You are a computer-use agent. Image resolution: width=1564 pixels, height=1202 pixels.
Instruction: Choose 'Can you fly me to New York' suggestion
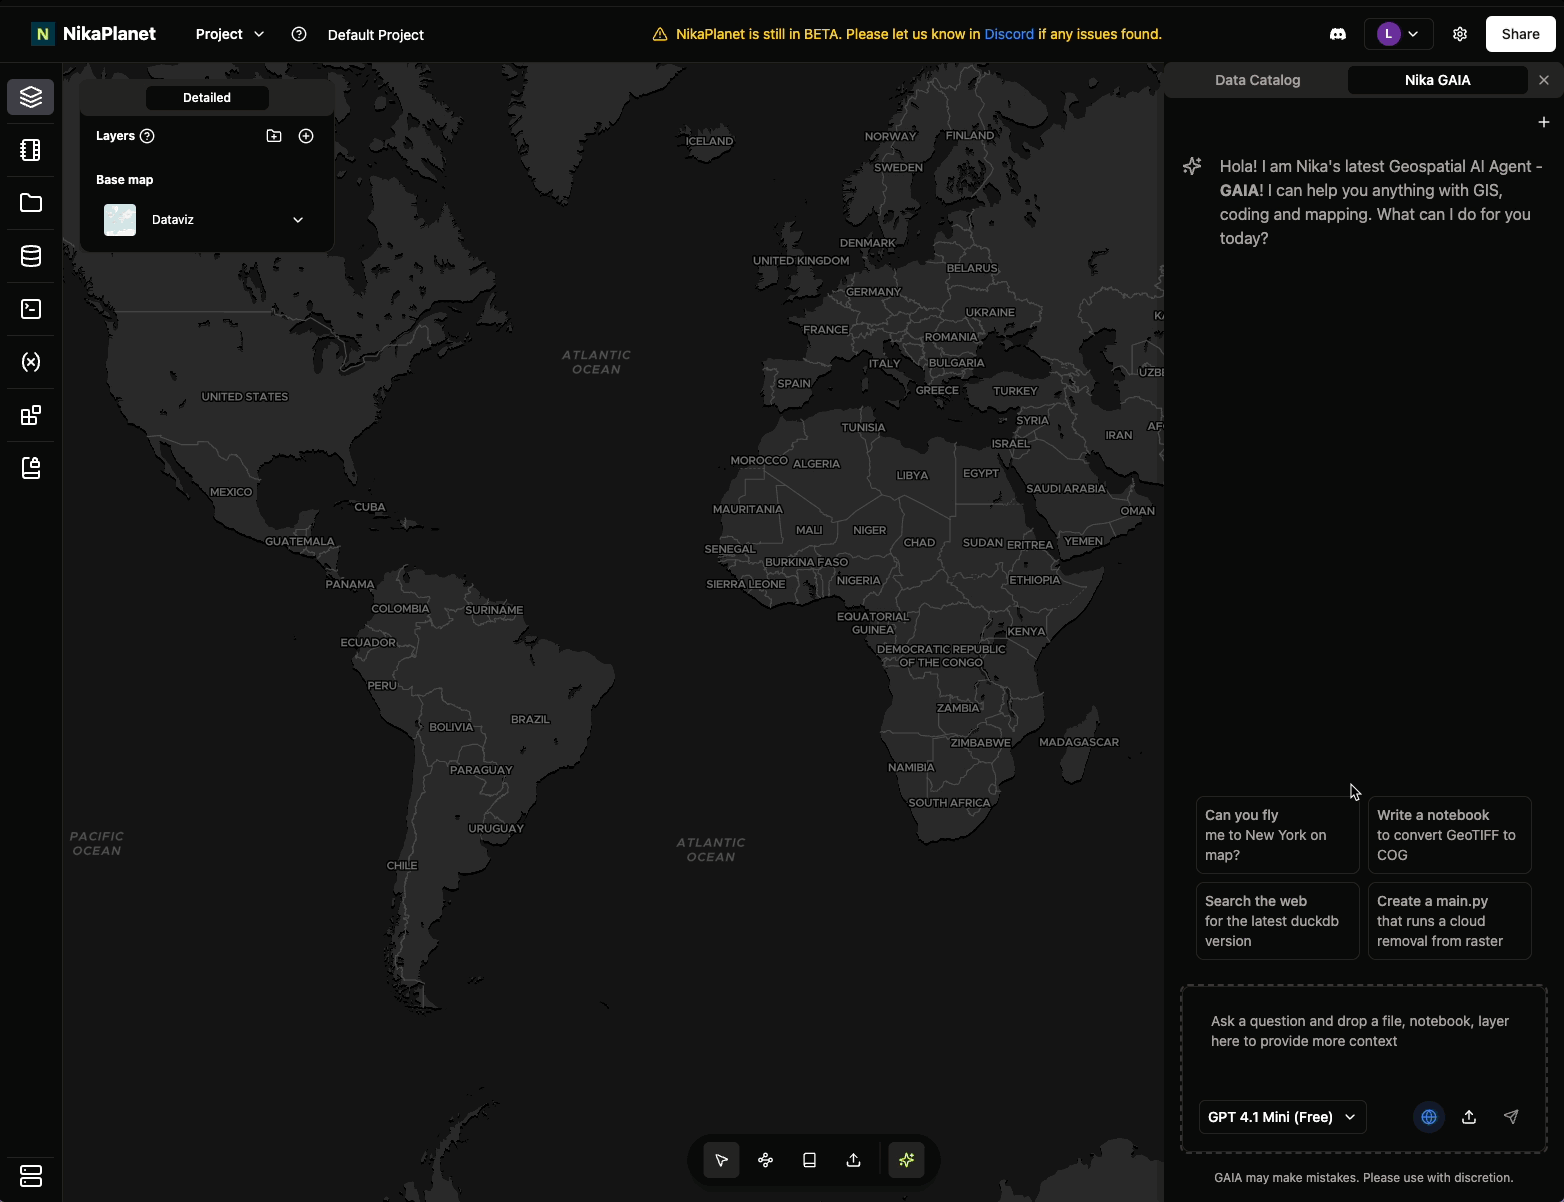pos(1277,835)
